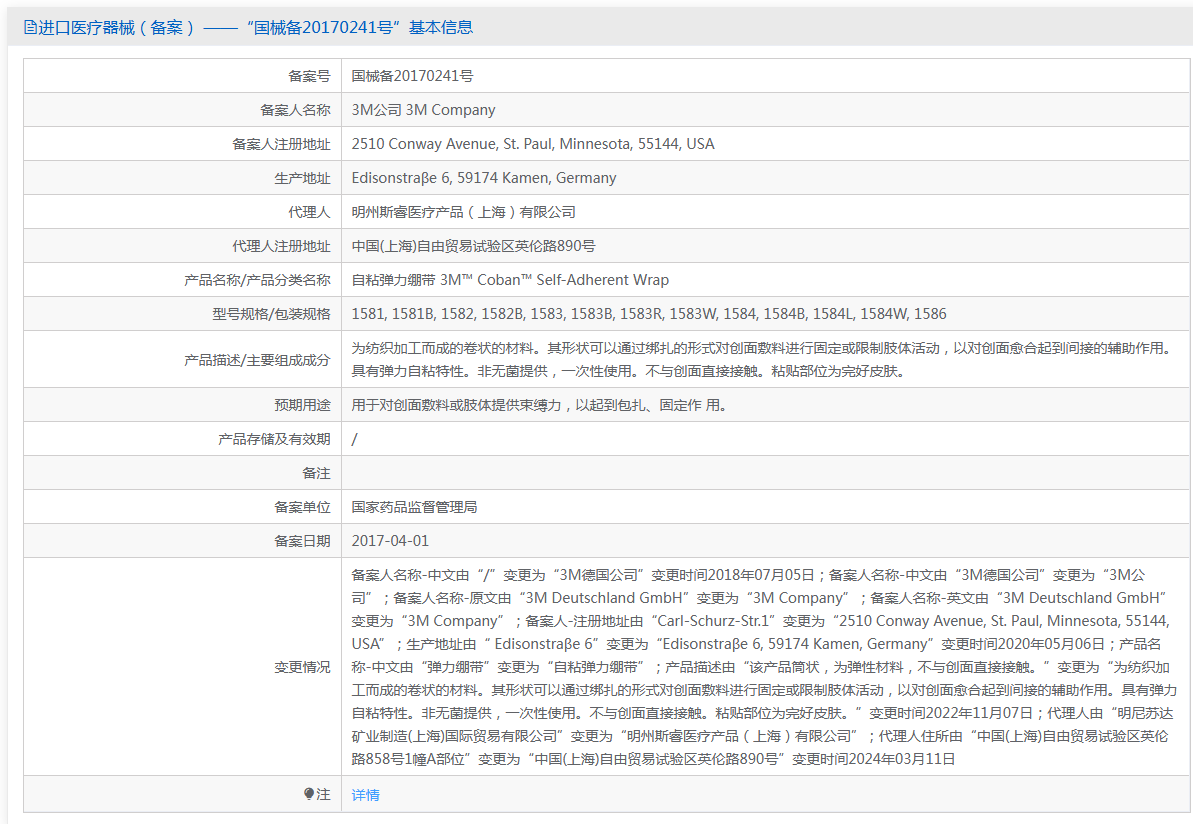The image size is (1193, 824).
Task: Click the 代理人 label
Action: [309, 212]
